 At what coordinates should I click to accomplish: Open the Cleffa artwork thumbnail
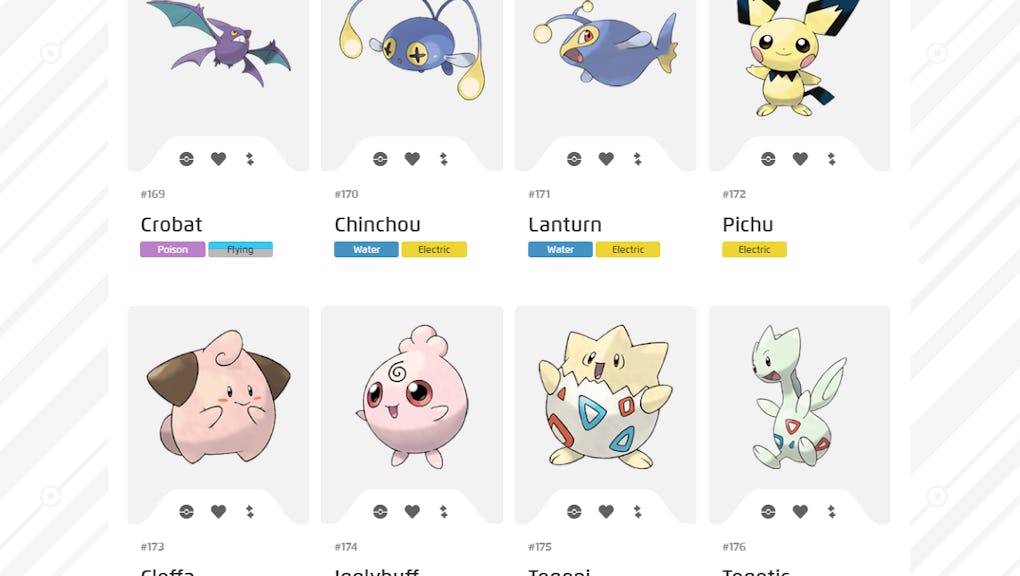(x=219, y=396)
